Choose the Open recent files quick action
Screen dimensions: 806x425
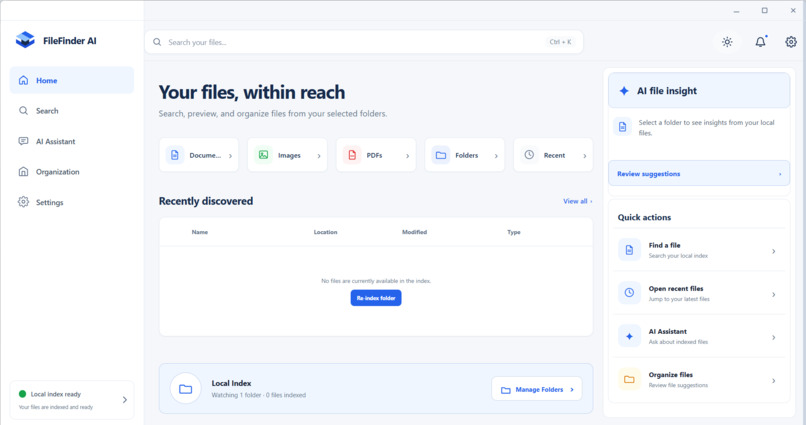699,293
